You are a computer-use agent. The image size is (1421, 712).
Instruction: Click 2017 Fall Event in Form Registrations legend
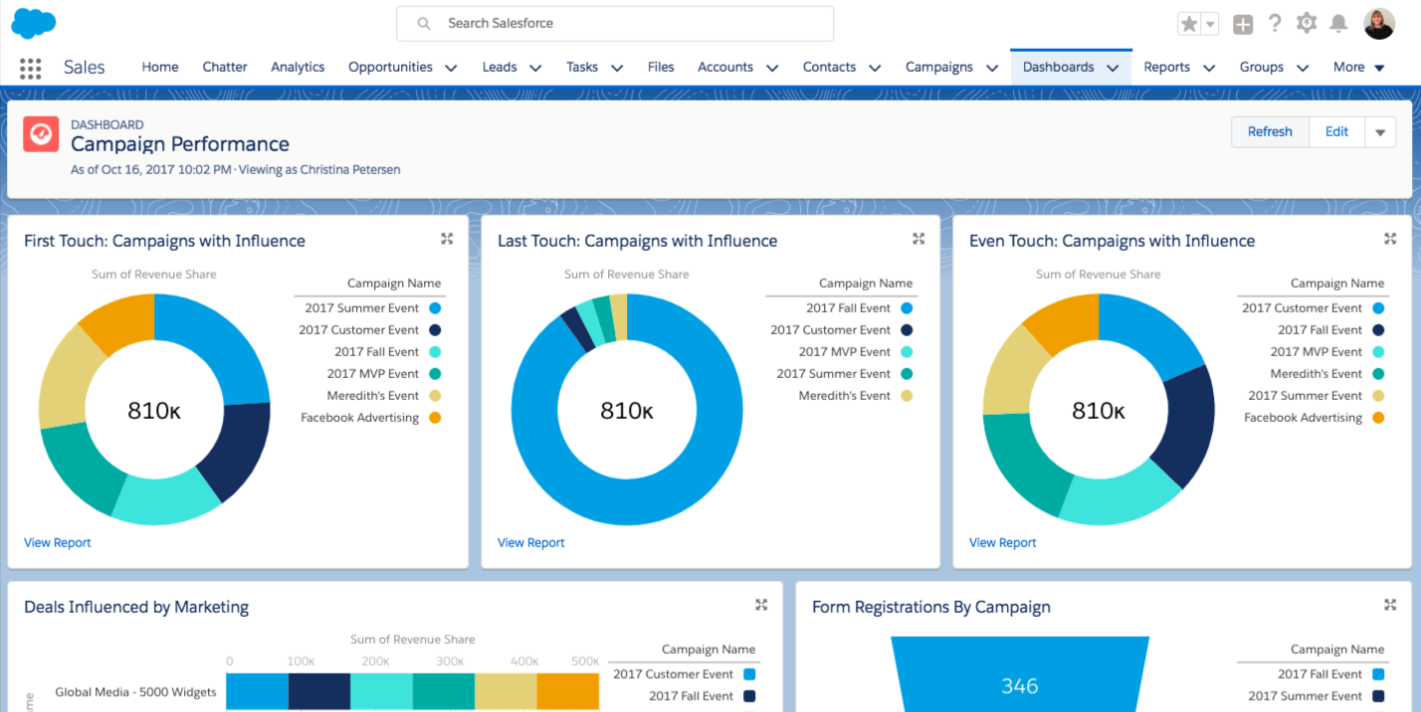coord(1320,674)
